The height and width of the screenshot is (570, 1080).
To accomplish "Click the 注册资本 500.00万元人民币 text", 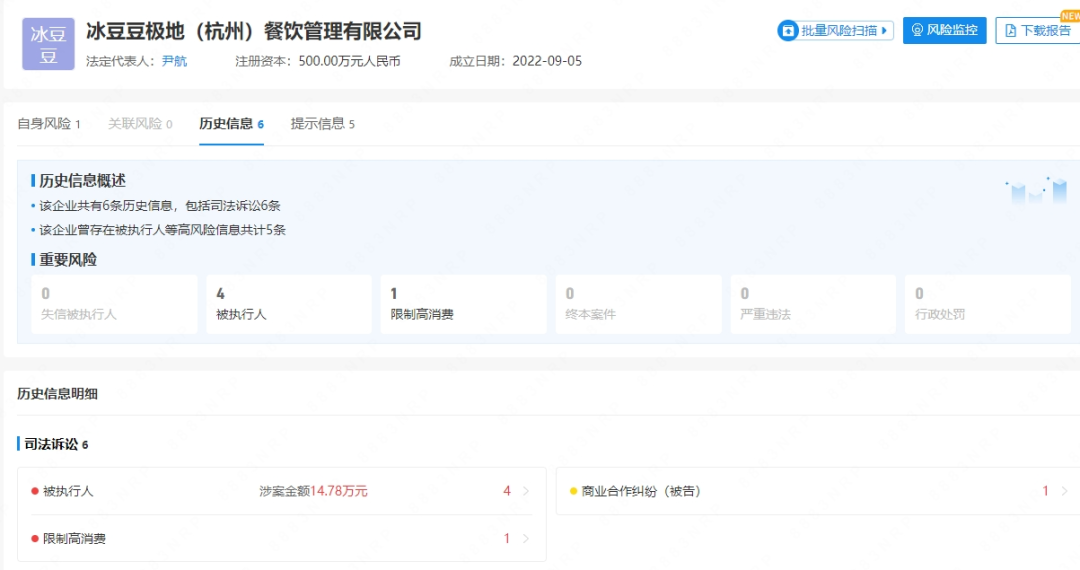I will (x=318, y=61).
